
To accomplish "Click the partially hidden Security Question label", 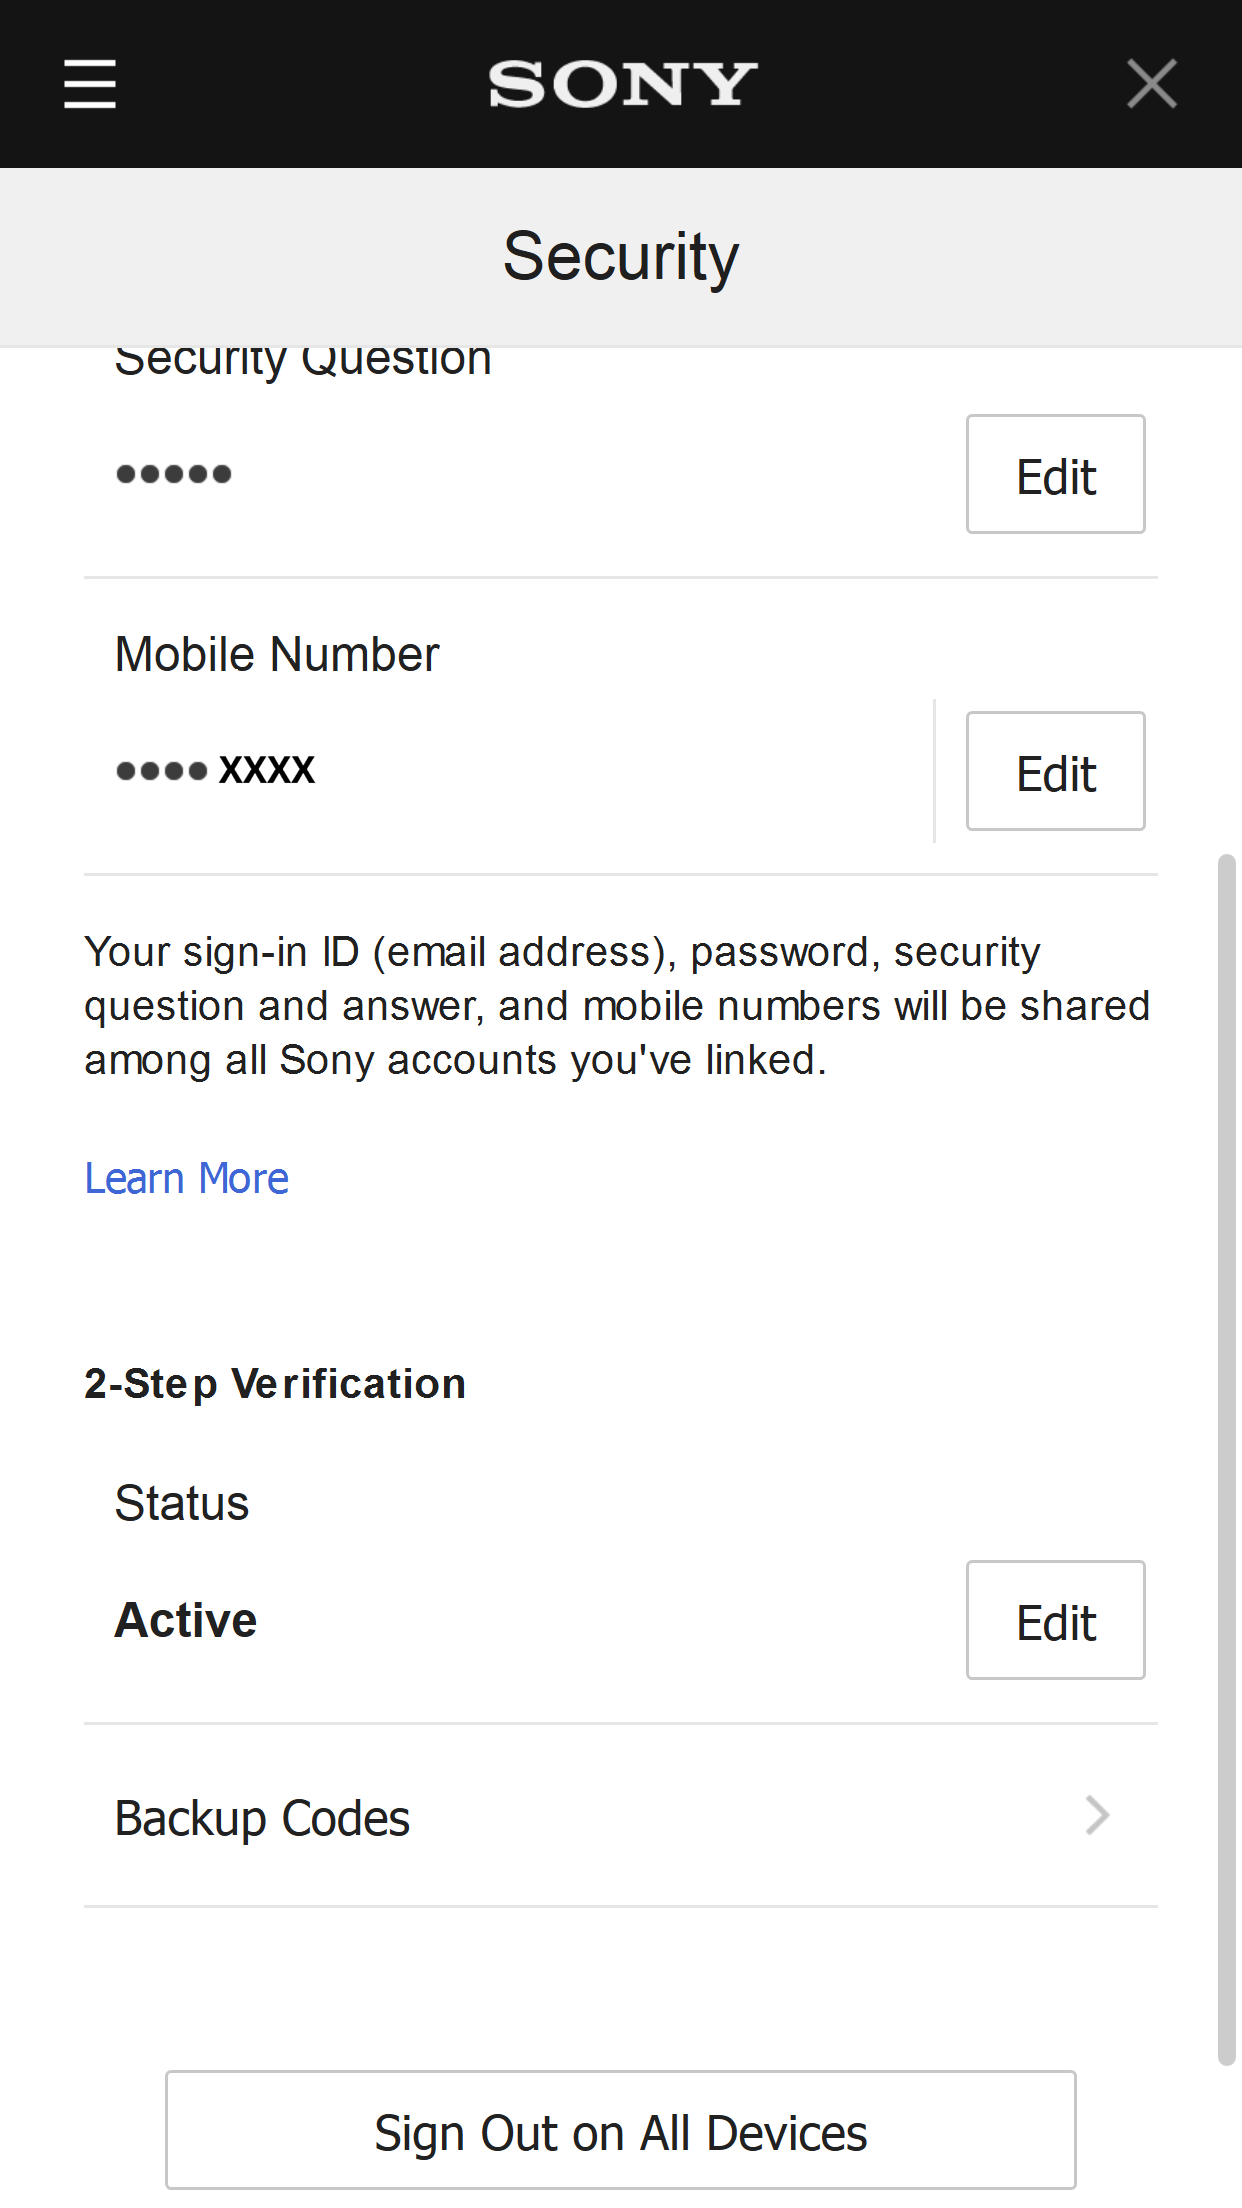I will click(303, 362).
